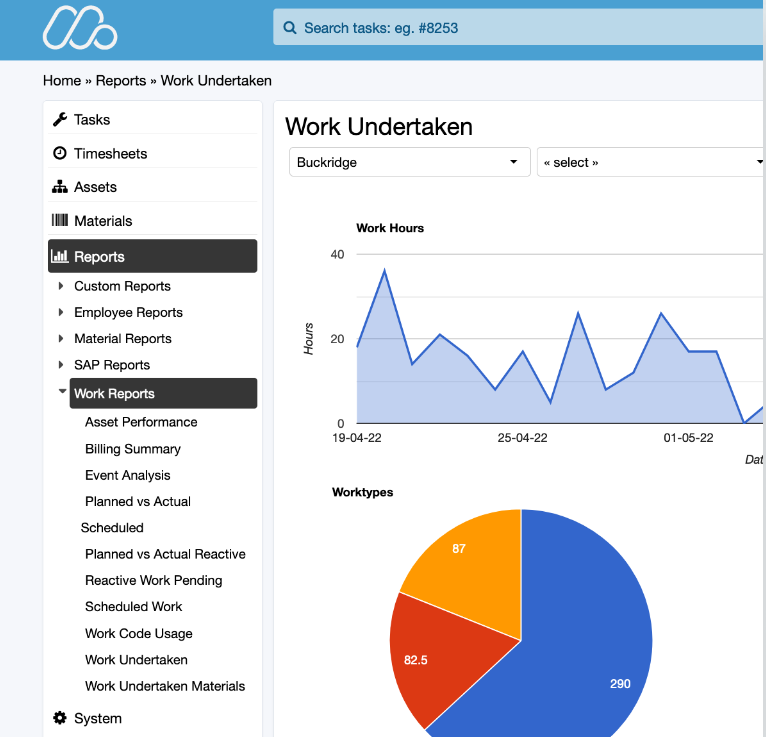Click the search magnifier icon
The height and width of the screenshot is (737, 766).
point(290,28)
